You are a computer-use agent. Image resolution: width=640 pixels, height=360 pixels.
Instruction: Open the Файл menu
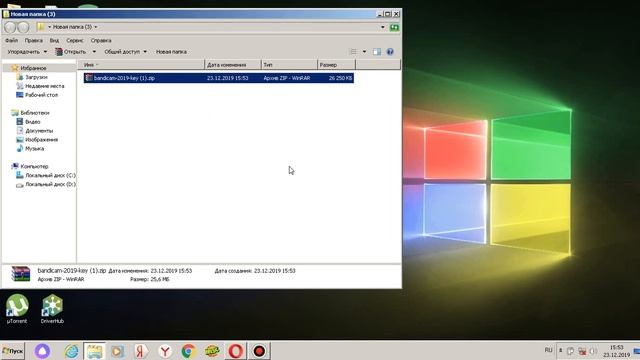(x=11, y=40)
